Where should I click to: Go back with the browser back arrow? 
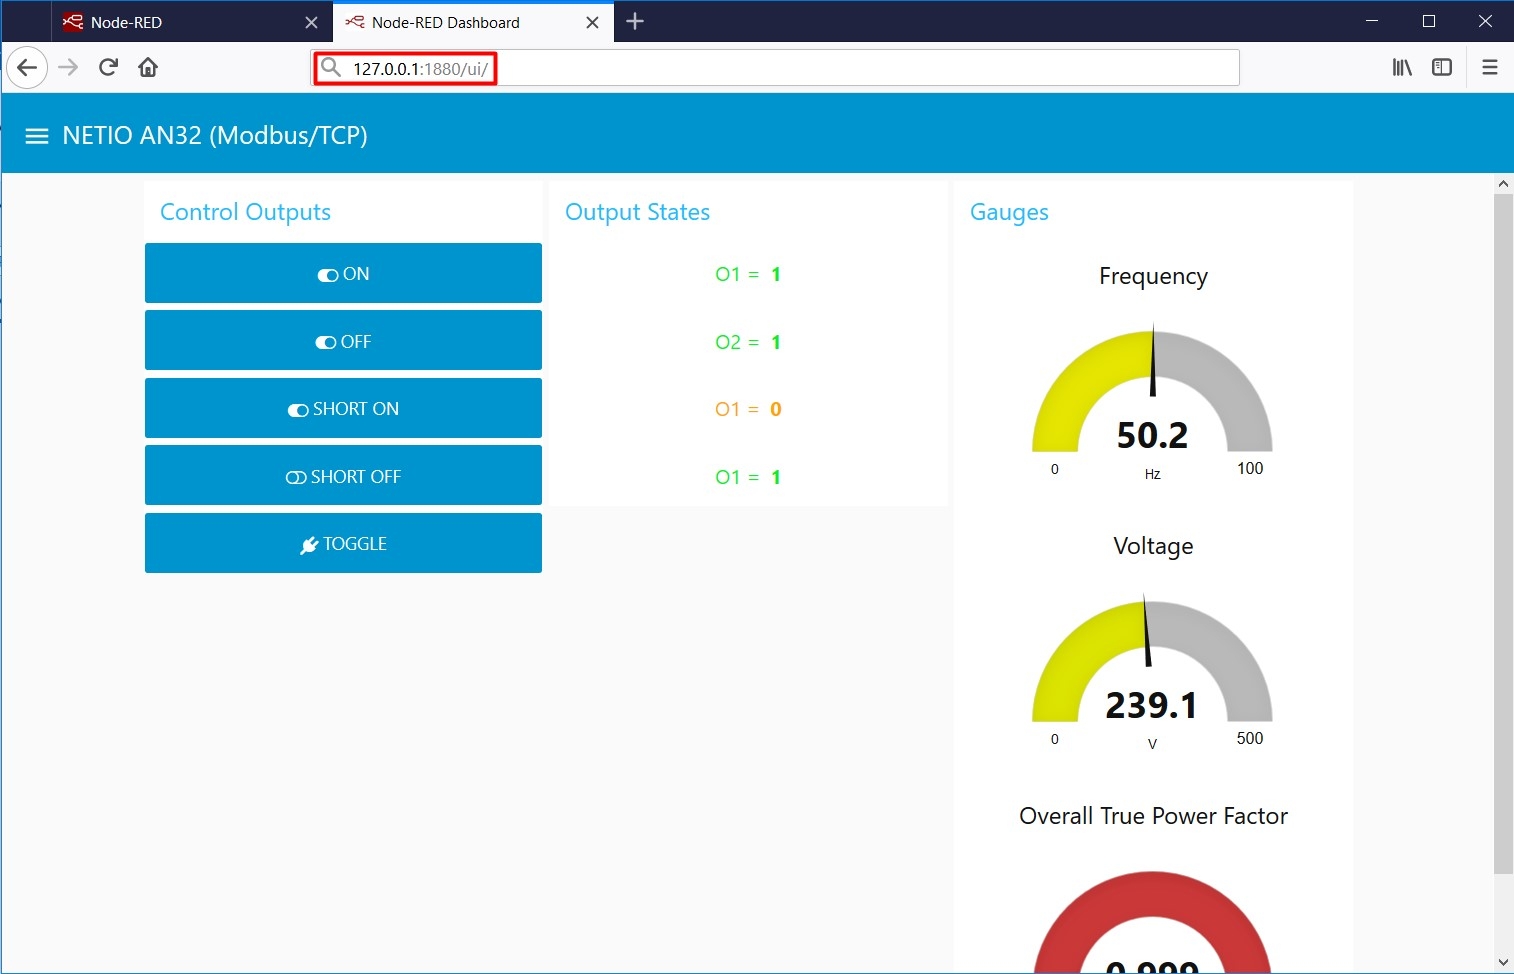[27, 68]
